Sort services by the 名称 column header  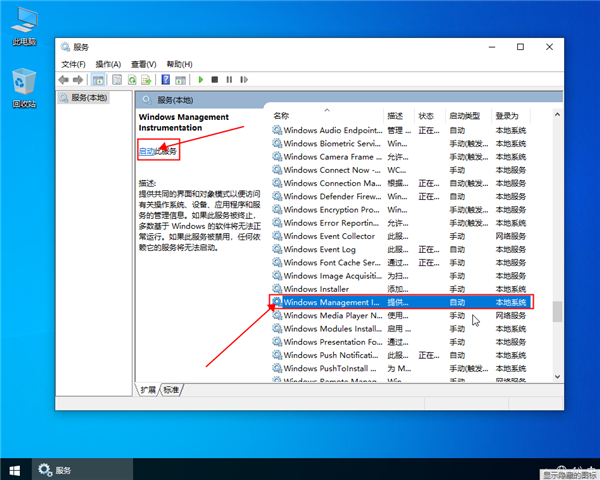pos(281,115)
